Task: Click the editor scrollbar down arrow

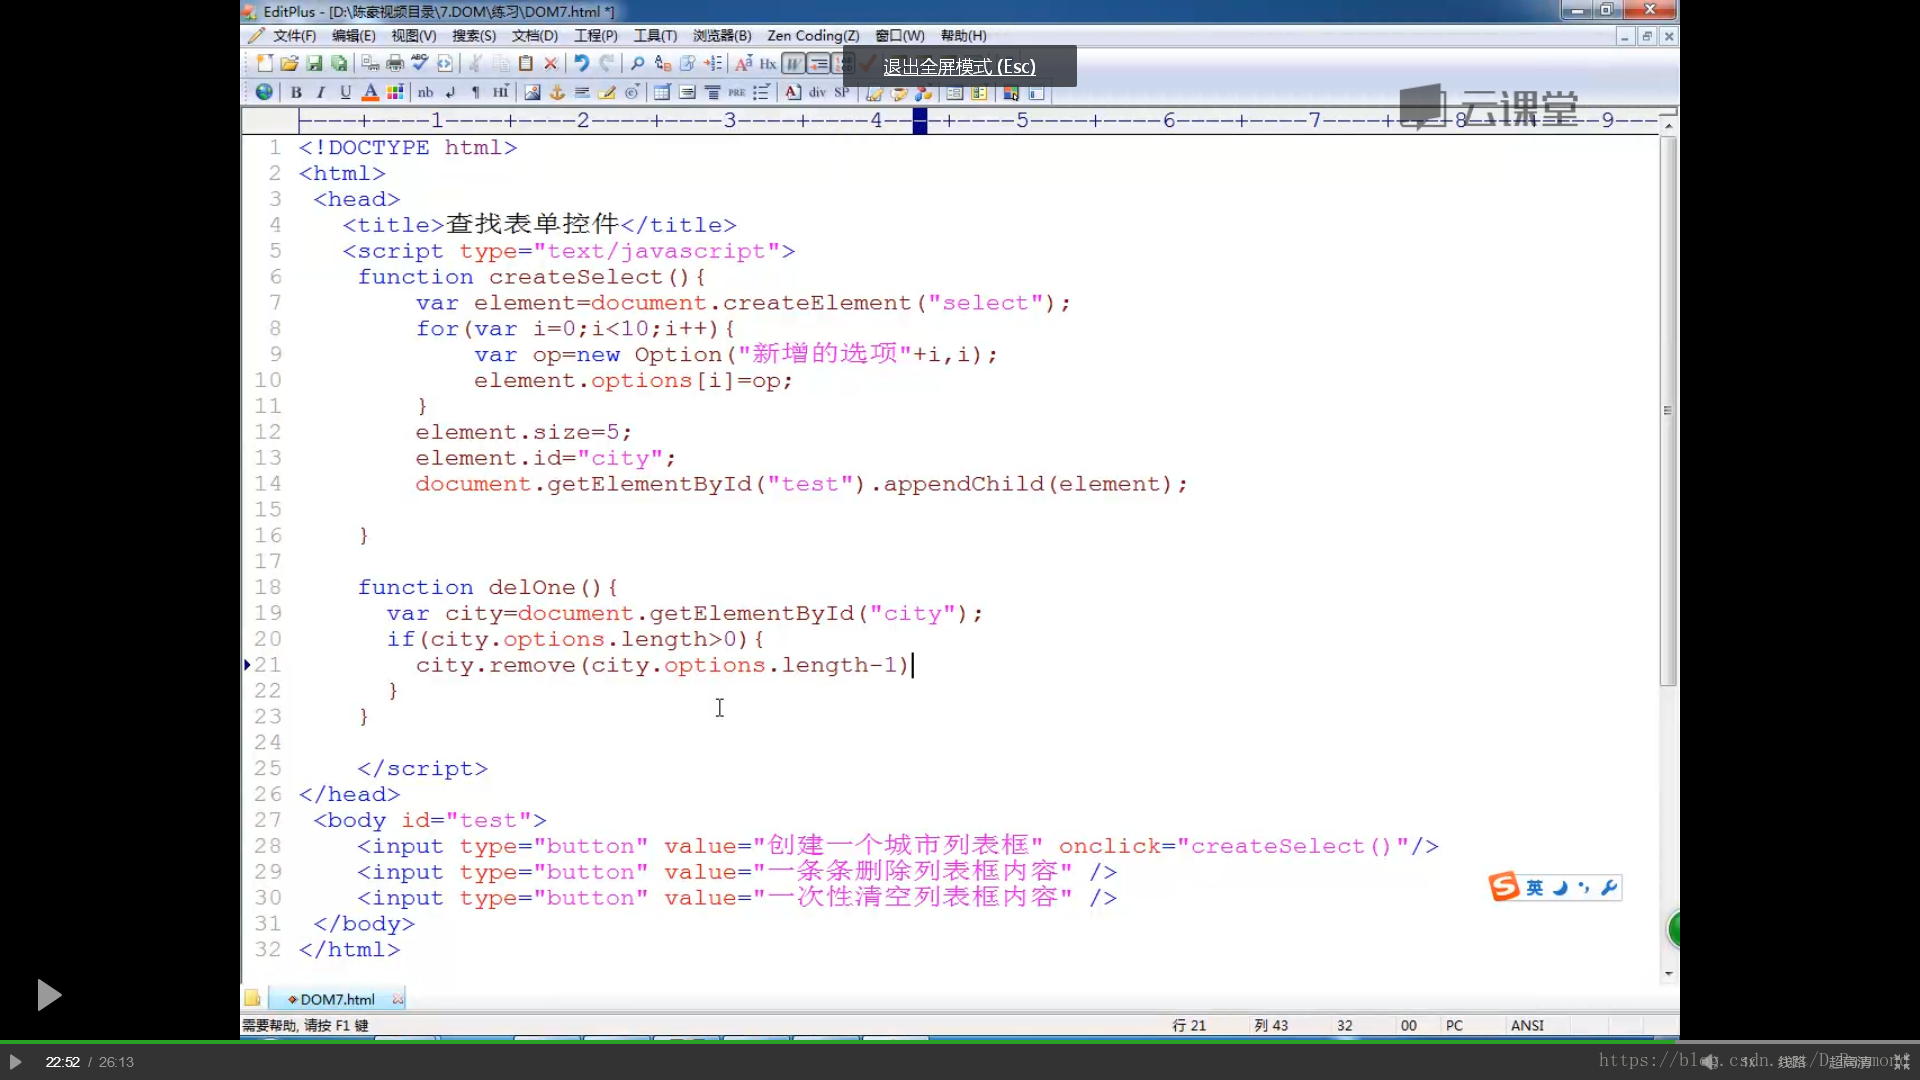Action: click(1668, 973)
